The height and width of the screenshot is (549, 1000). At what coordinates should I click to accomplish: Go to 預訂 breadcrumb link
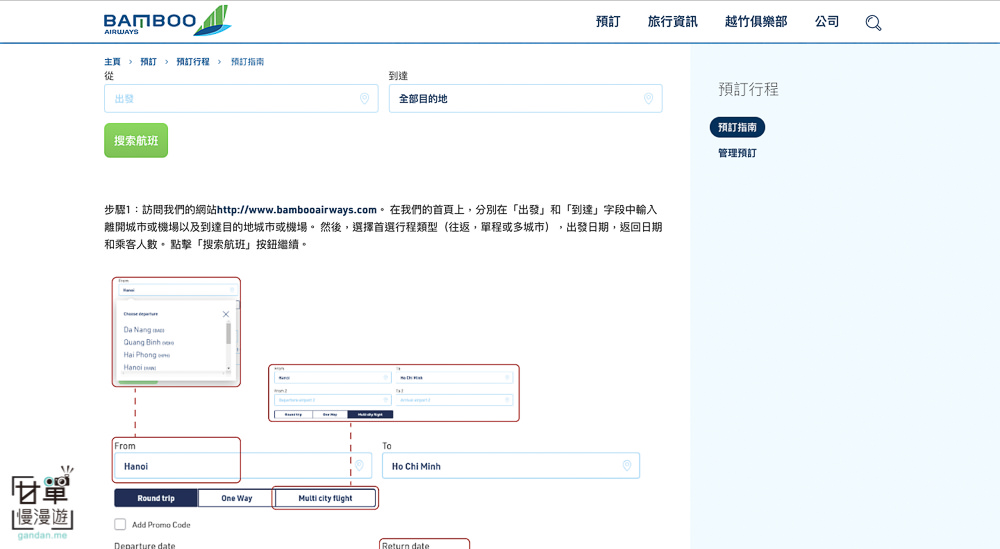tap(149, 62)
